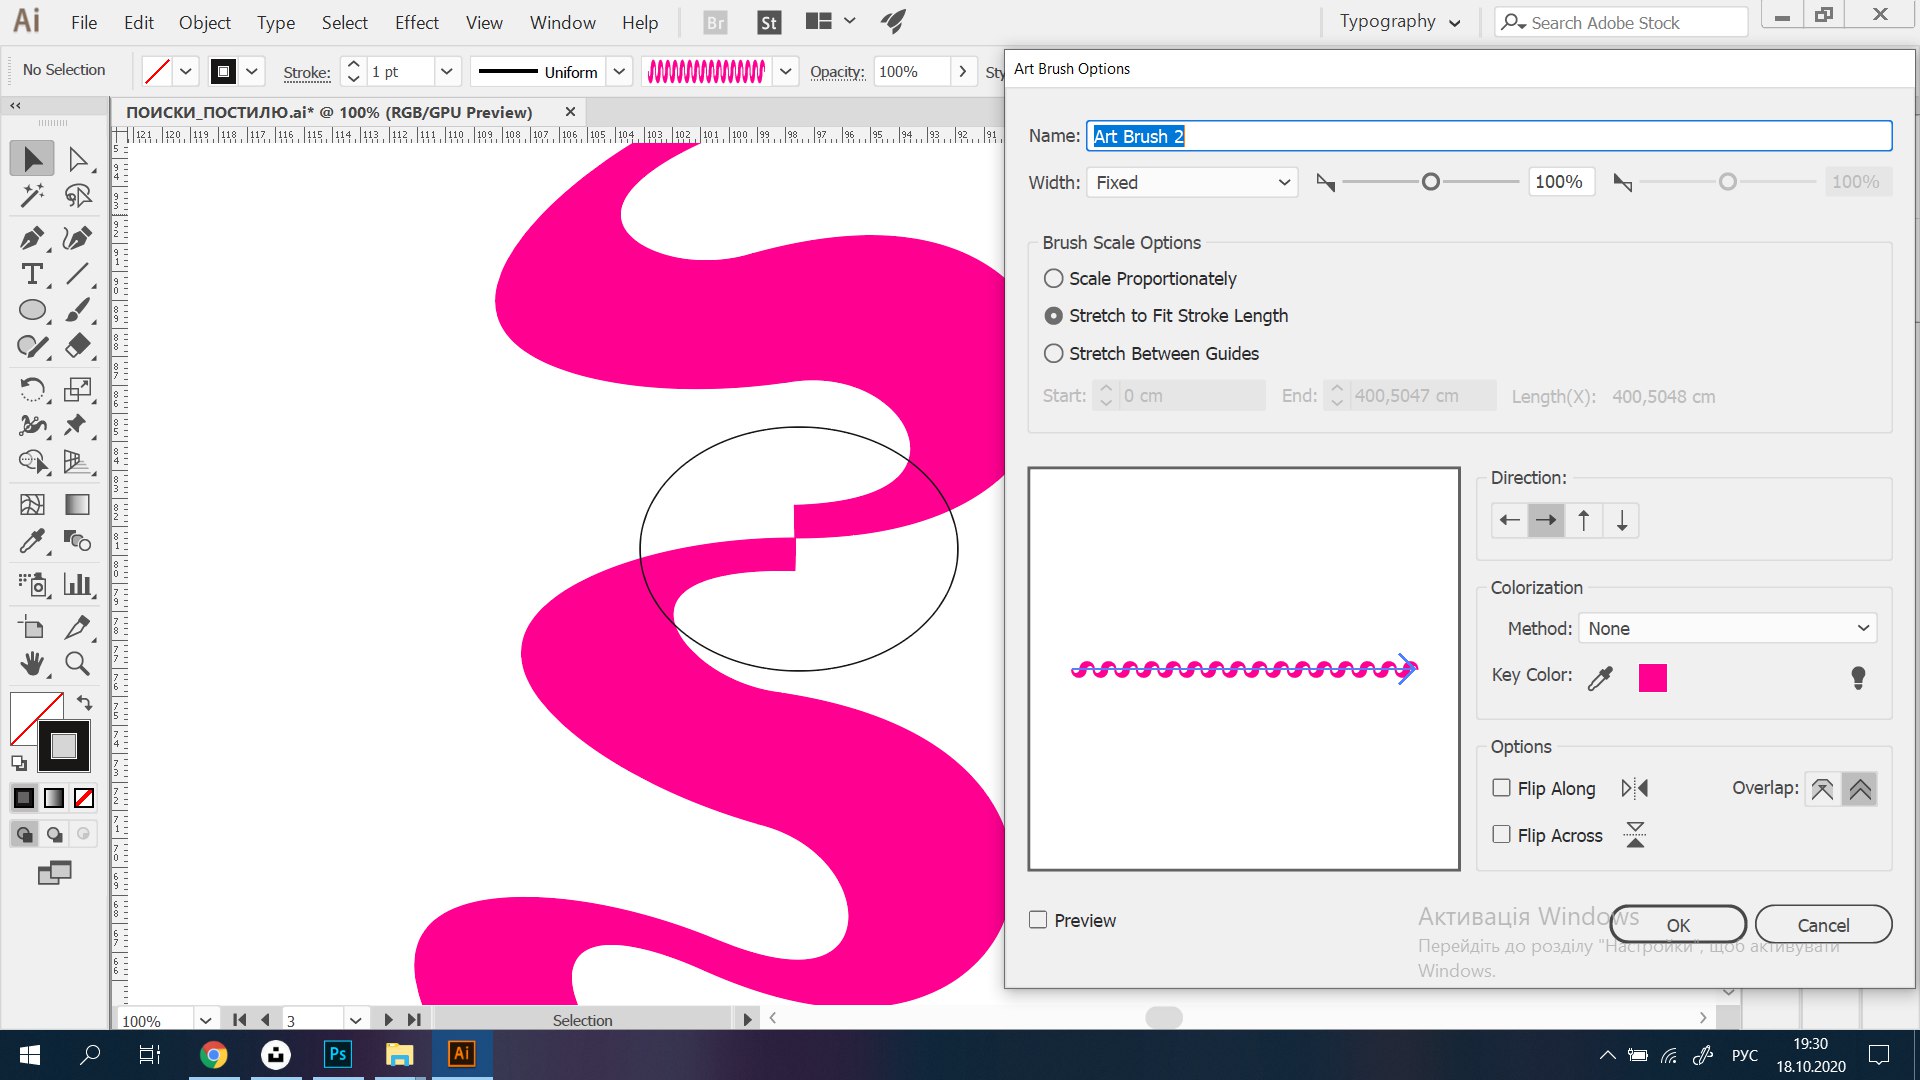Select the Type tool
This screenshot has width=1920, height=1080.
pos(31,274)
